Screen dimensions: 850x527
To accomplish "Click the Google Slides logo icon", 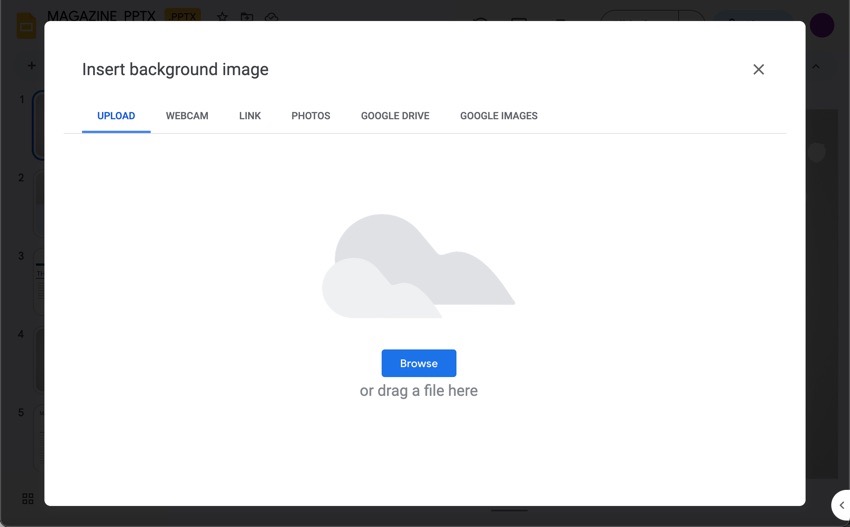I will tap(25, 26).
